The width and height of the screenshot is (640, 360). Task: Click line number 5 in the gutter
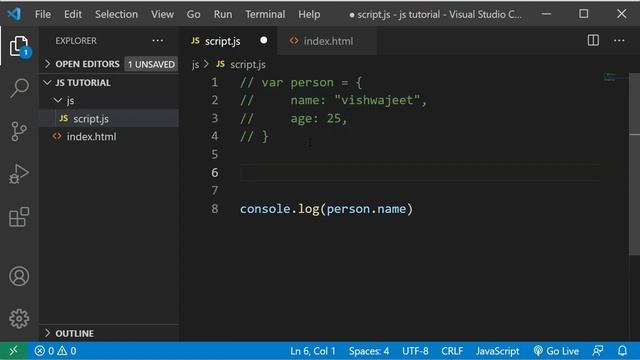click(215, 154)
